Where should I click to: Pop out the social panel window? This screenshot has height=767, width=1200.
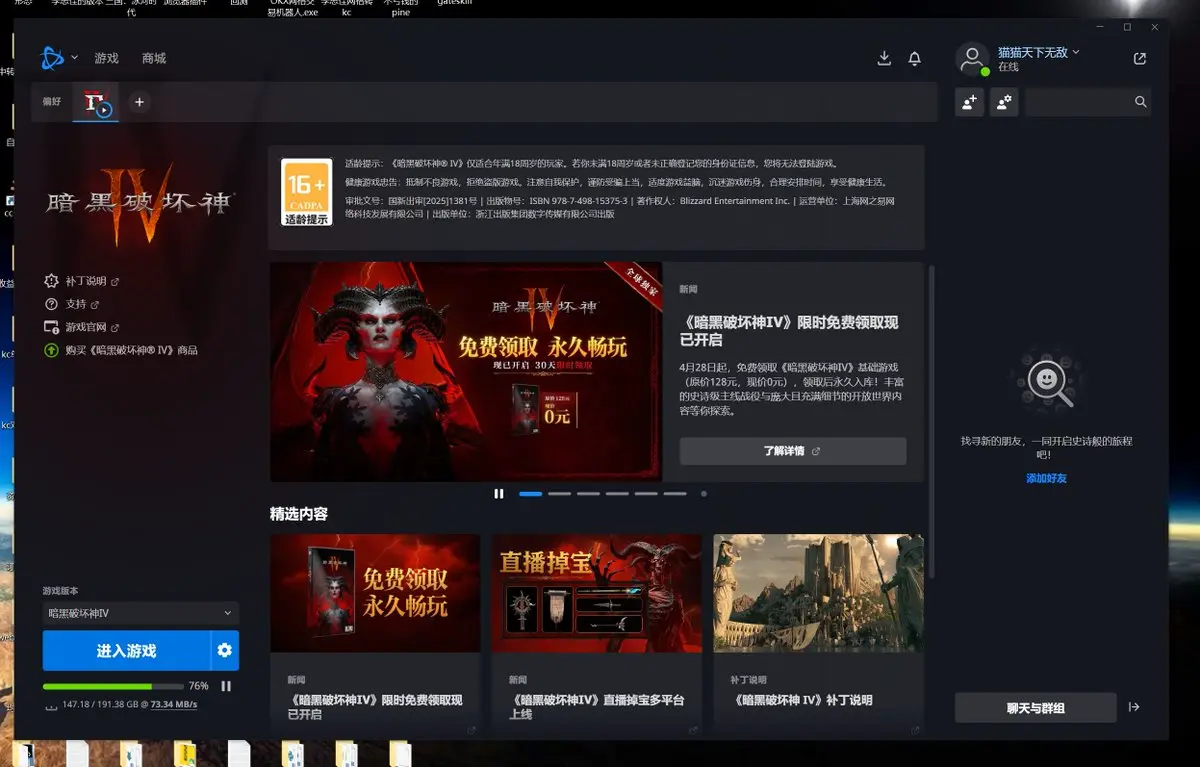1140,59
